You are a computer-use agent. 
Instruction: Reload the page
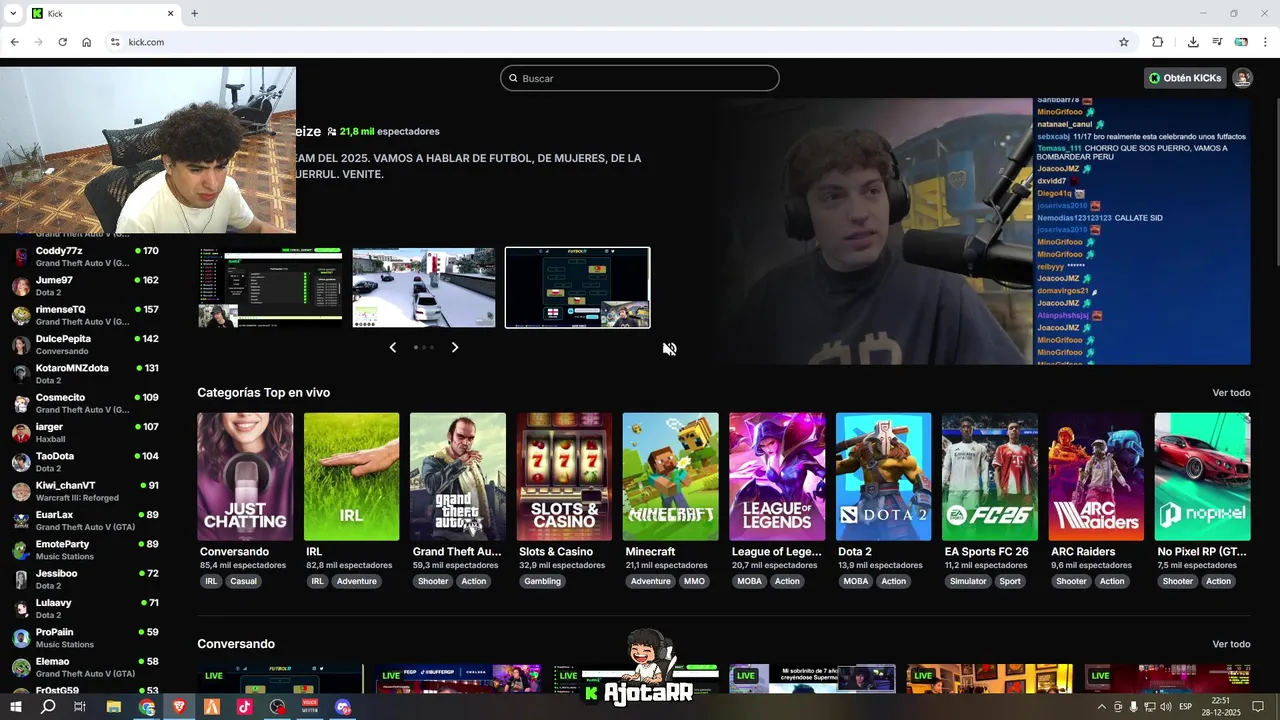point(62,42)
